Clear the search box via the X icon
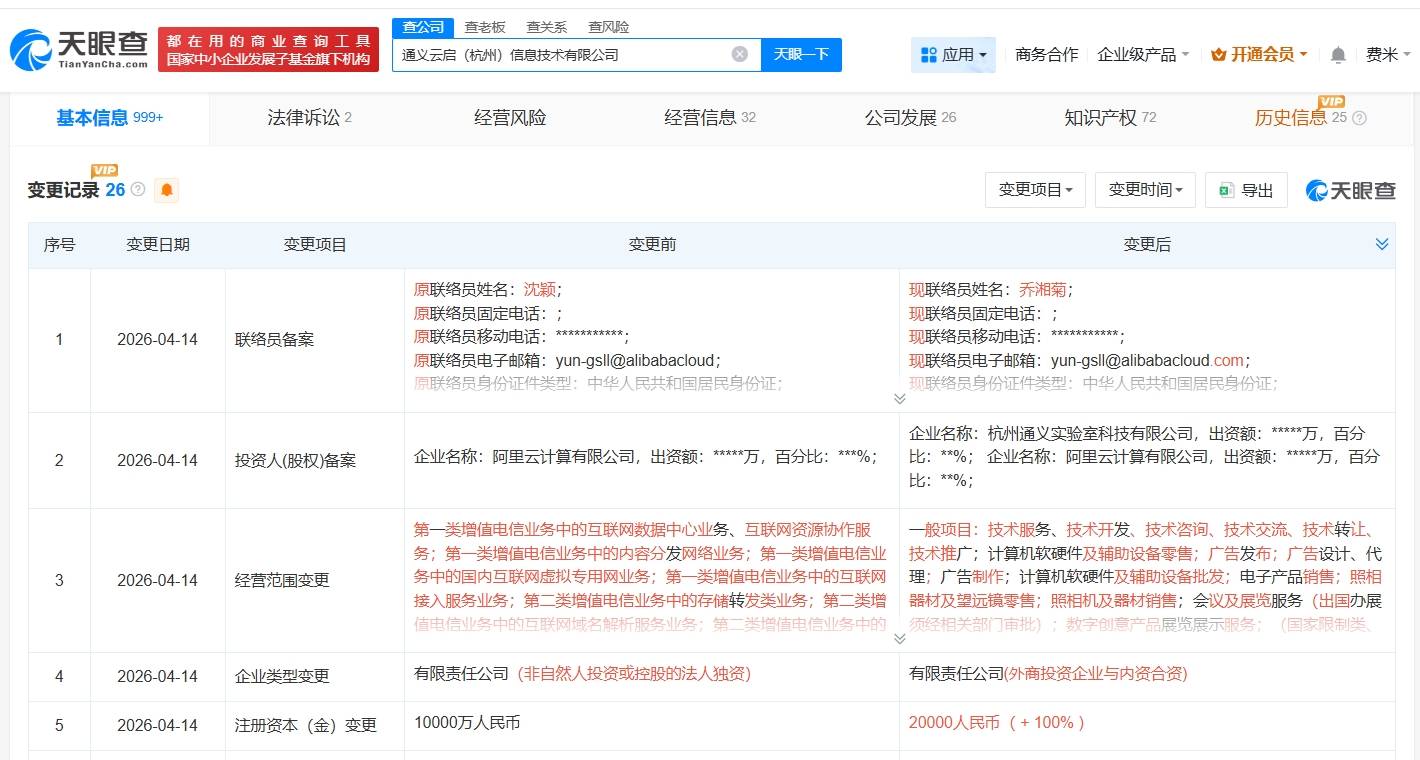1420x760 pixels. coord(739,55)
